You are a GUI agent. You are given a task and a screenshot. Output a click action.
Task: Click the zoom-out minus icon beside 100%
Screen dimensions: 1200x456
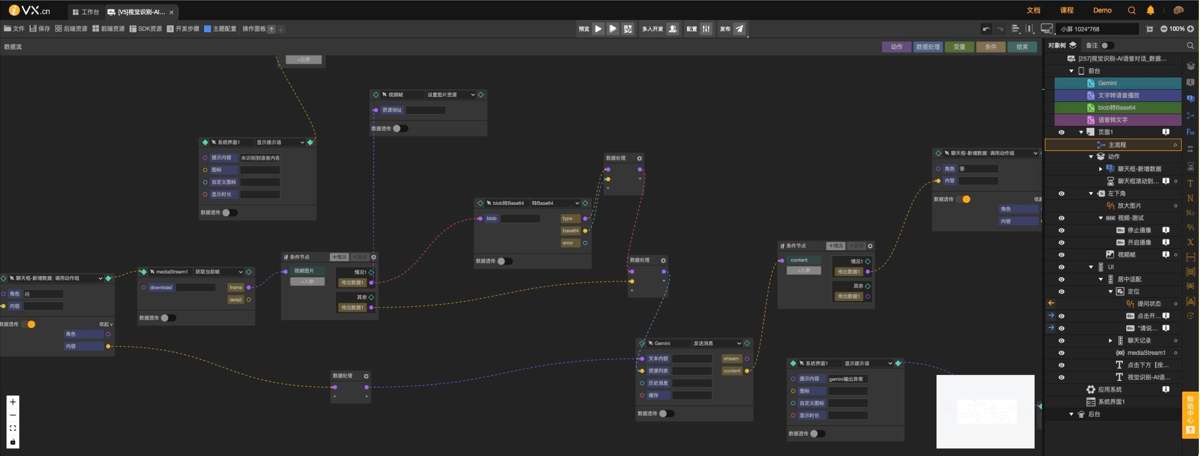1163,29
